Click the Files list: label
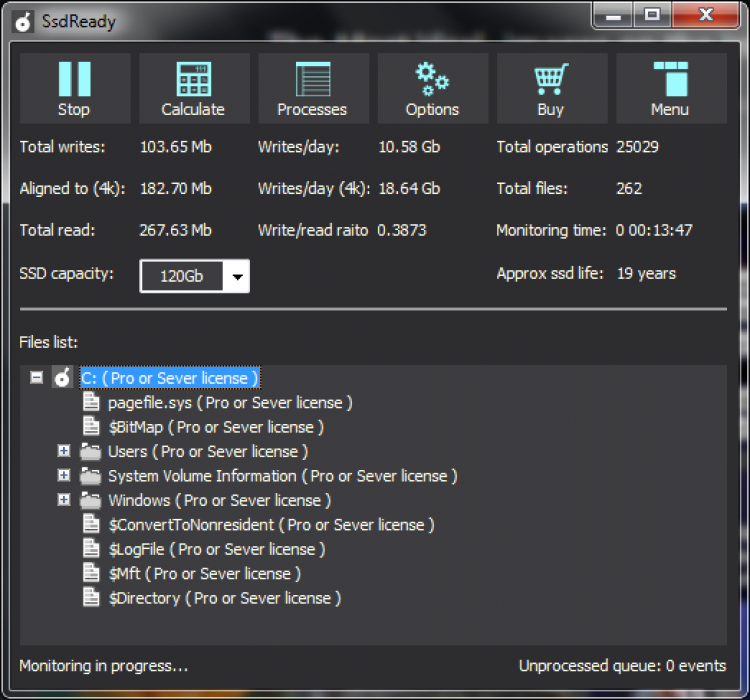The width and height of the screenshot is (750, 700). pyautogui.click(x=48, y=342)
